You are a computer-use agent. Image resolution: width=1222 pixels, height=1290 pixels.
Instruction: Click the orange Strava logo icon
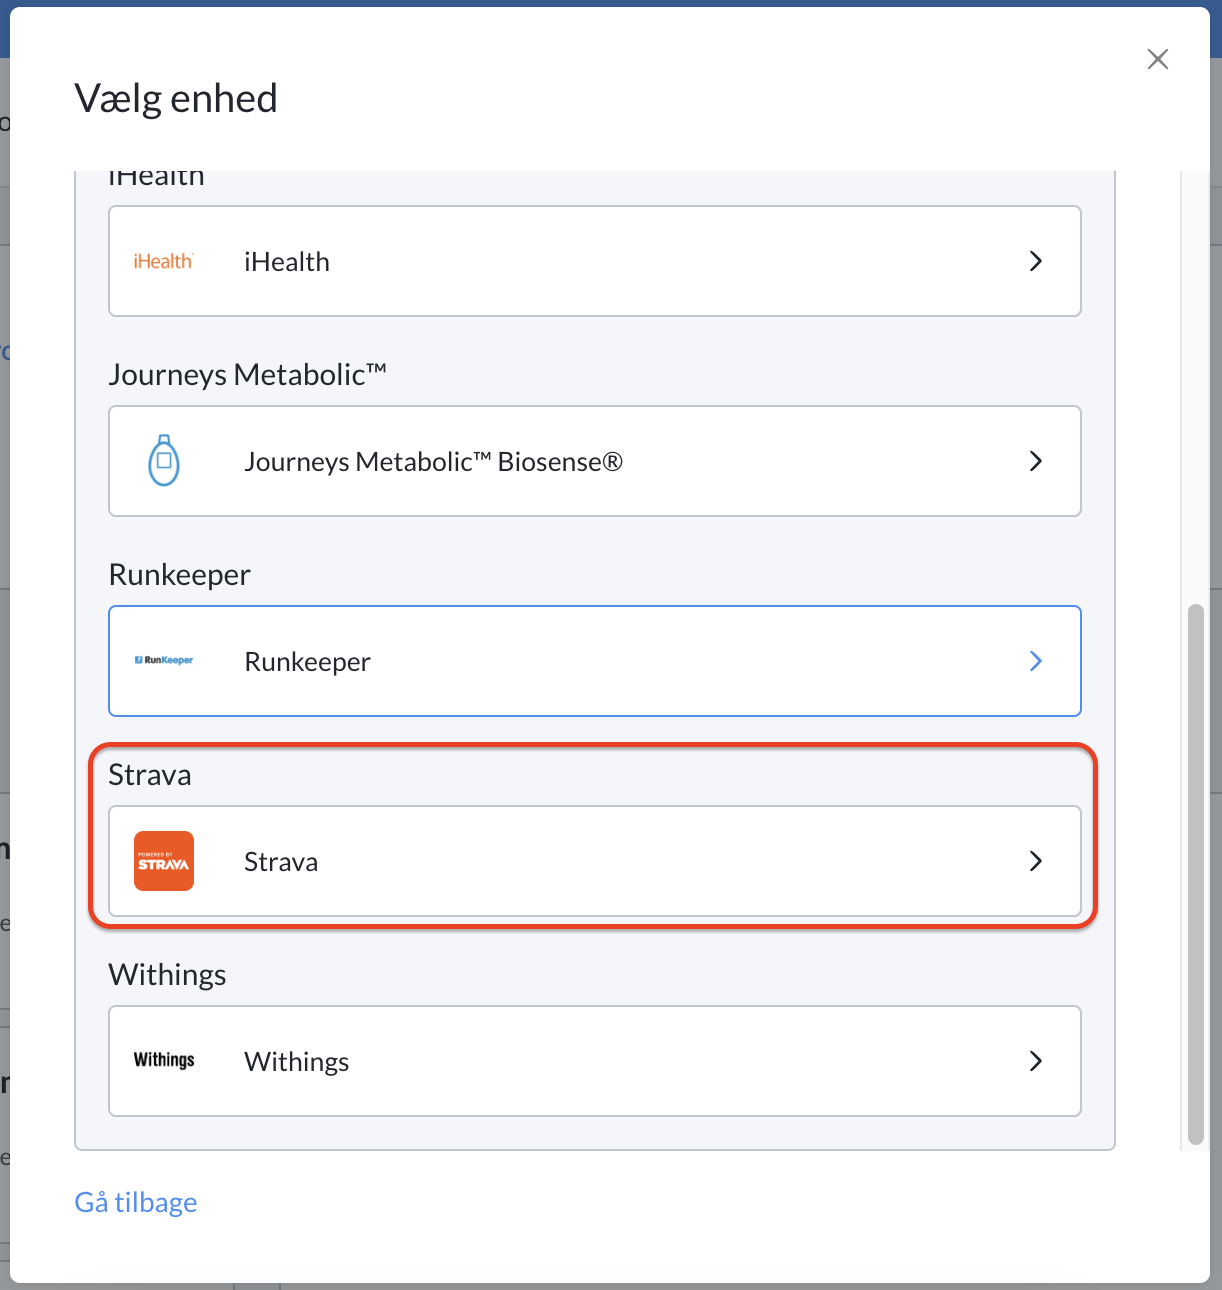click(164, 861)
